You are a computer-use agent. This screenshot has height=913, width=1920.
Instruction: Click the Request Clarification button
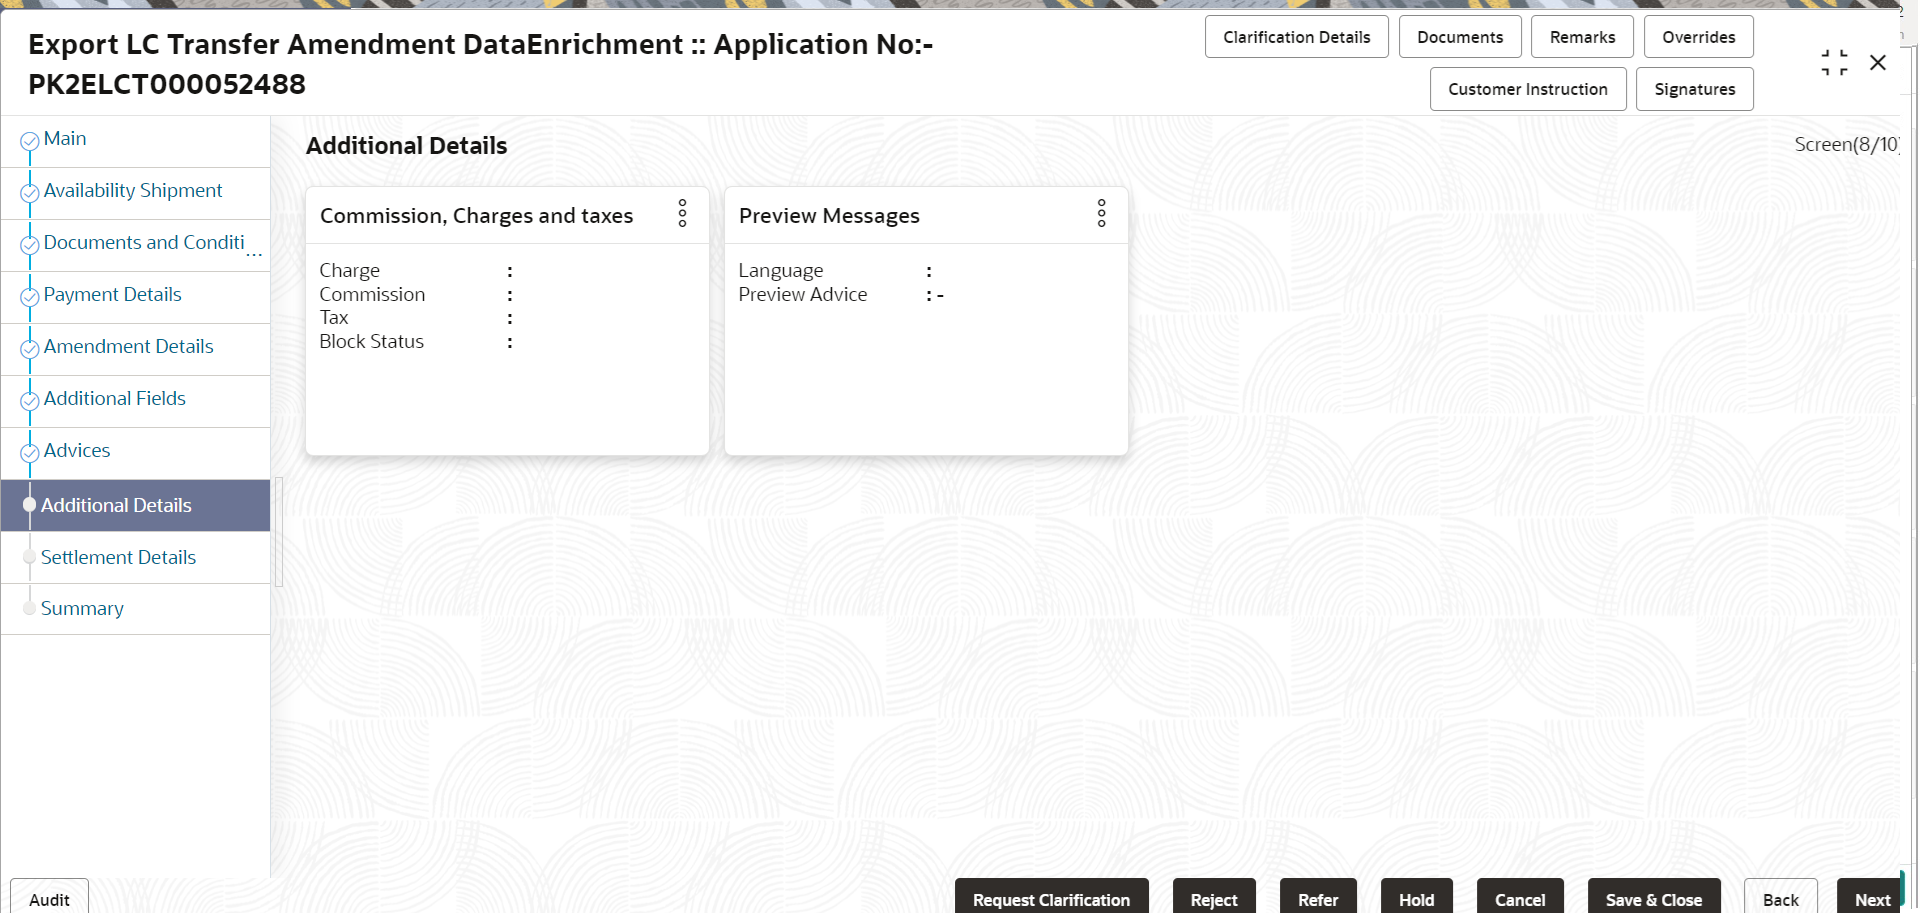pyautogui.click(x=1051, y=899)
